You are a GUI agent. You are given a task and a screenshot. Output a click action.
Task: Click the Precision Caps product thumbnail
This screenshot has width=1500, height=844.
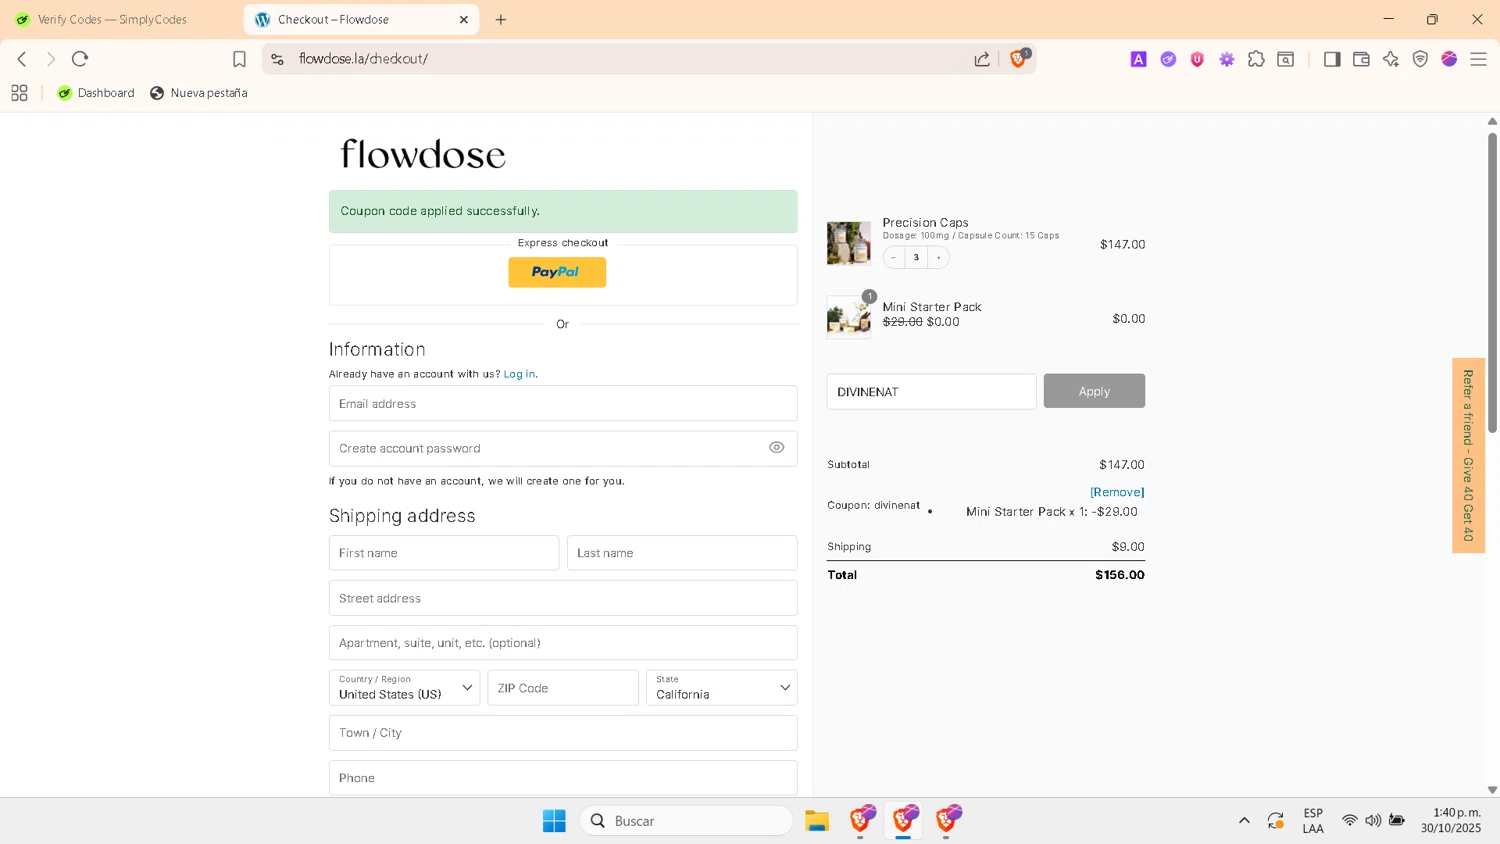click(849, 243)
